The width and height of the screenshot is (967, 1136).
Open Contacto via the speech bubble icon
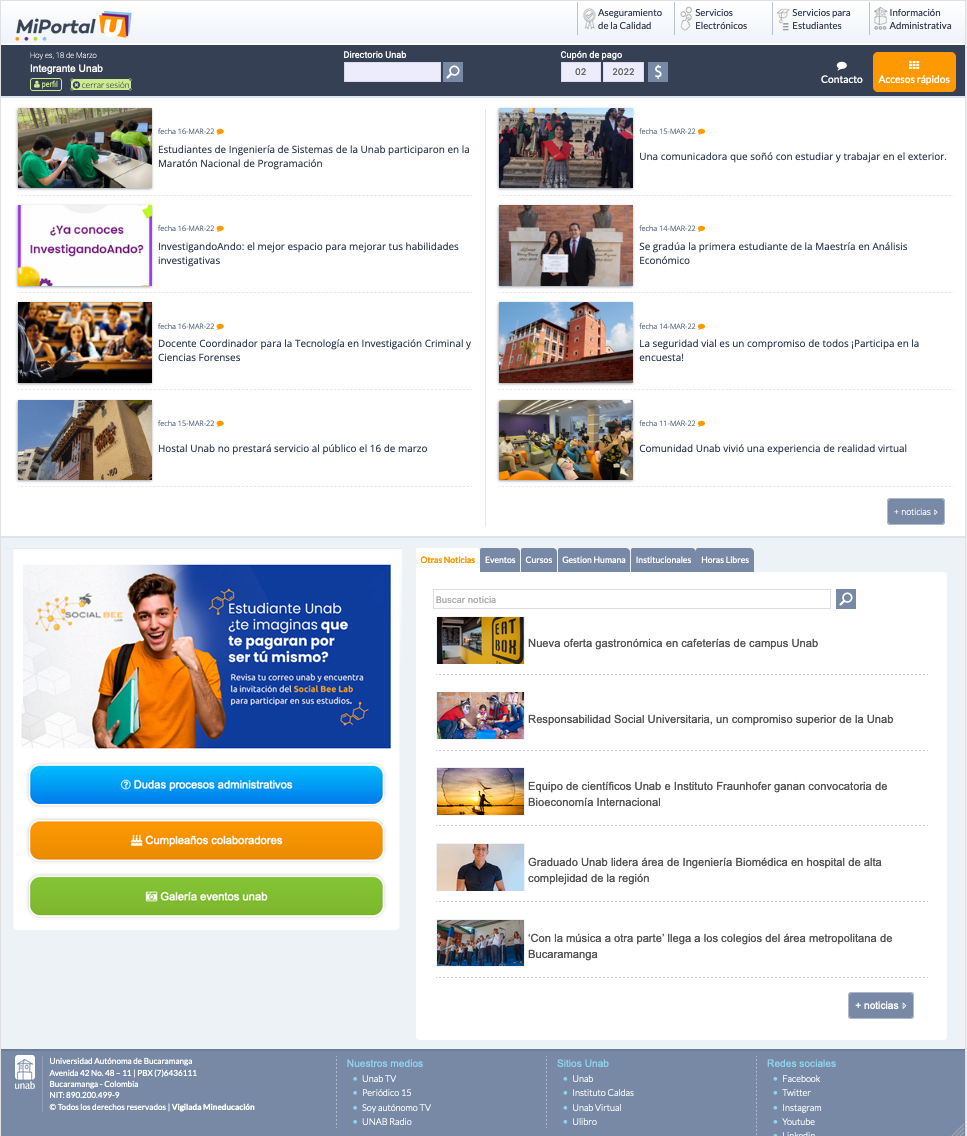click(x=841, y=66)
